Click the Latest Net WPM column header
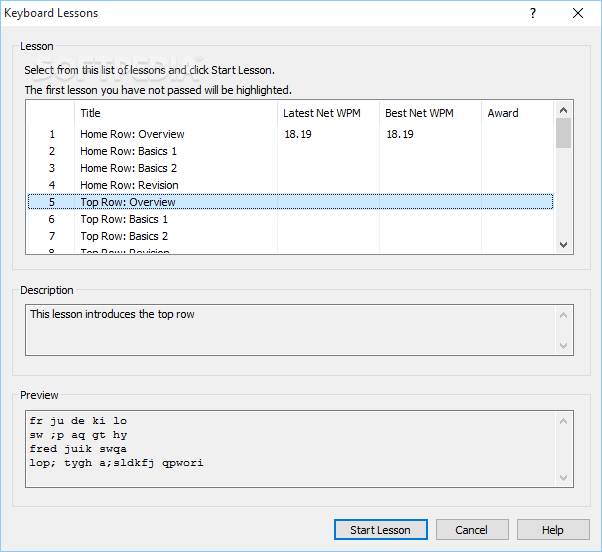Viewport: 602px width, 552px height. click(328, 113)
